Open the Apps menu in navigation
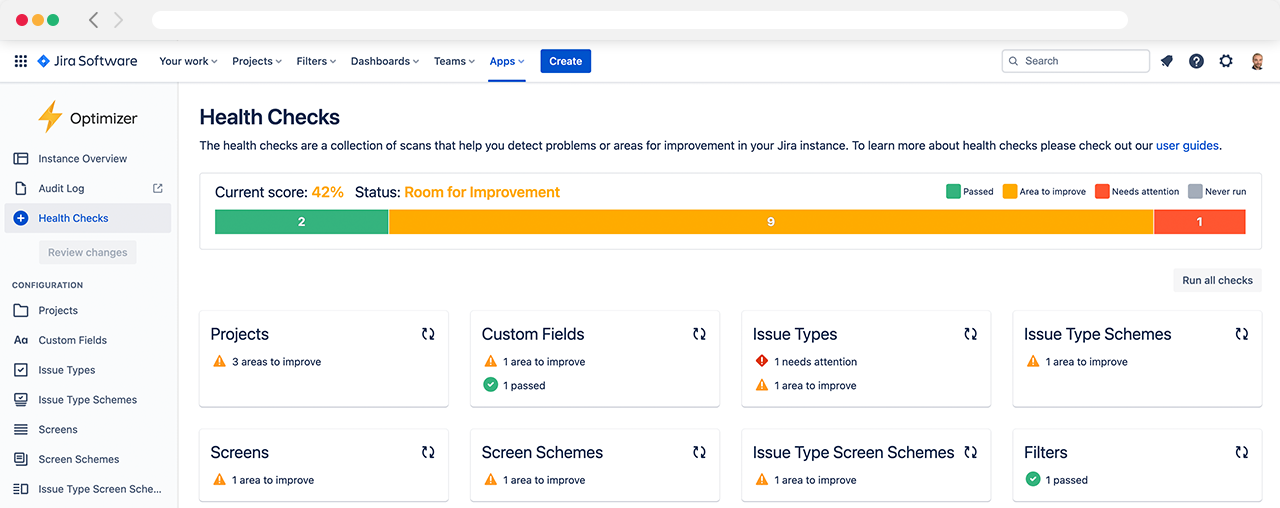Viewport: 1280px width, 508px height. (x=507, y=61)
